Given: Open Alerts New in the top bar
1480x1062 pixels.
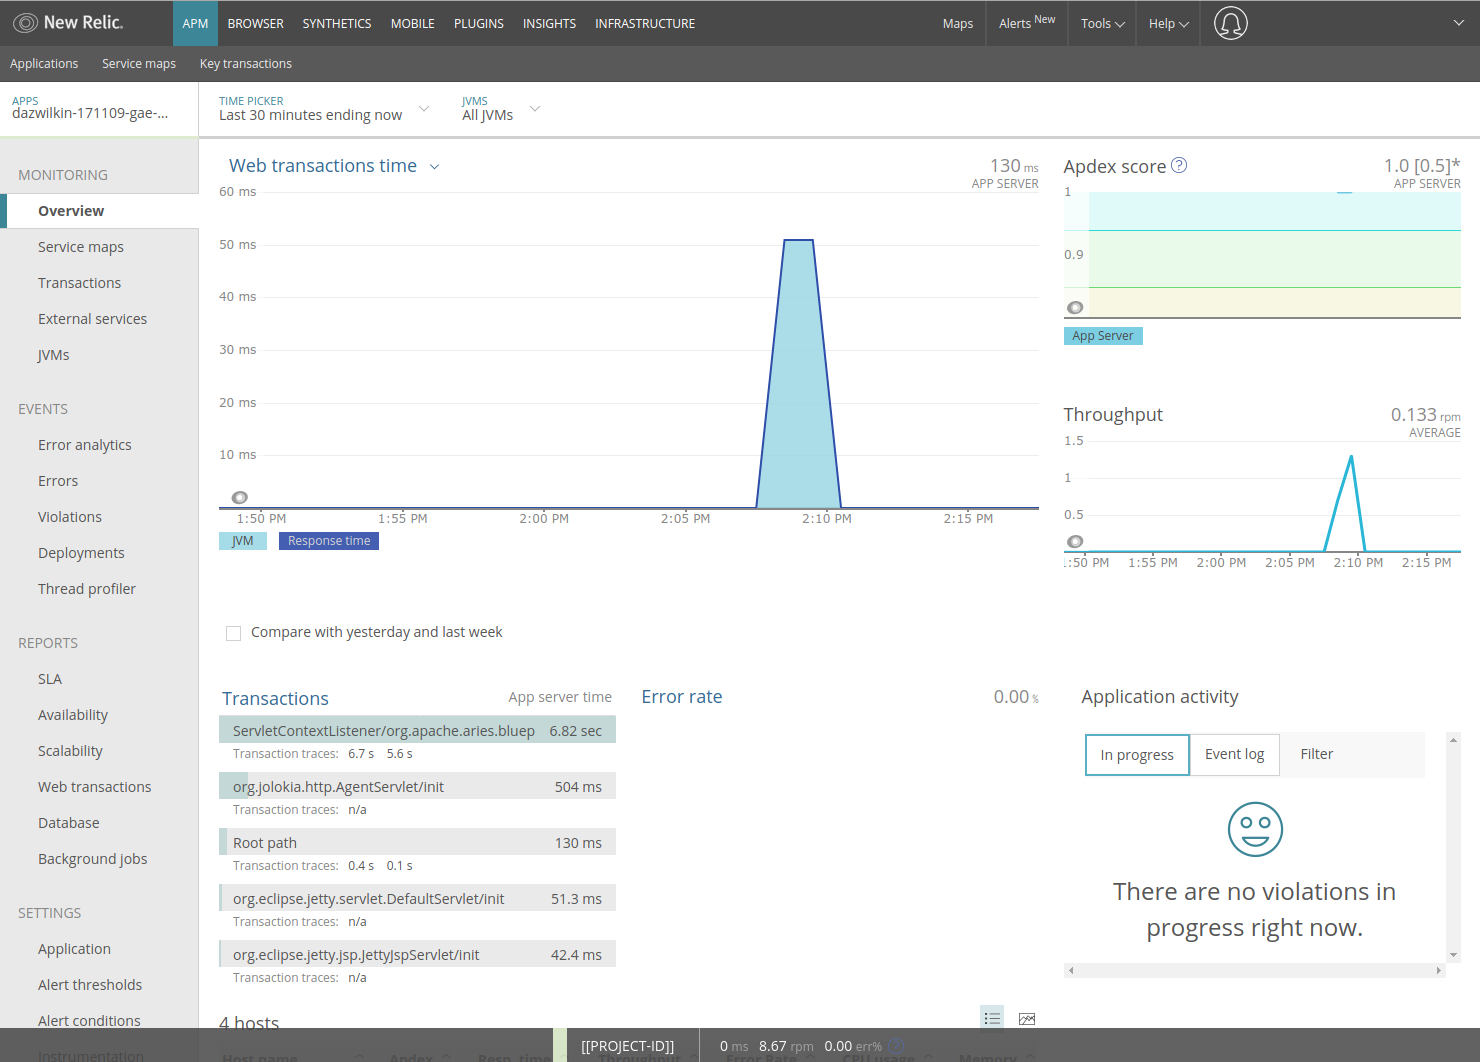Looking at the screenshot, I should tap(1027, 23).
